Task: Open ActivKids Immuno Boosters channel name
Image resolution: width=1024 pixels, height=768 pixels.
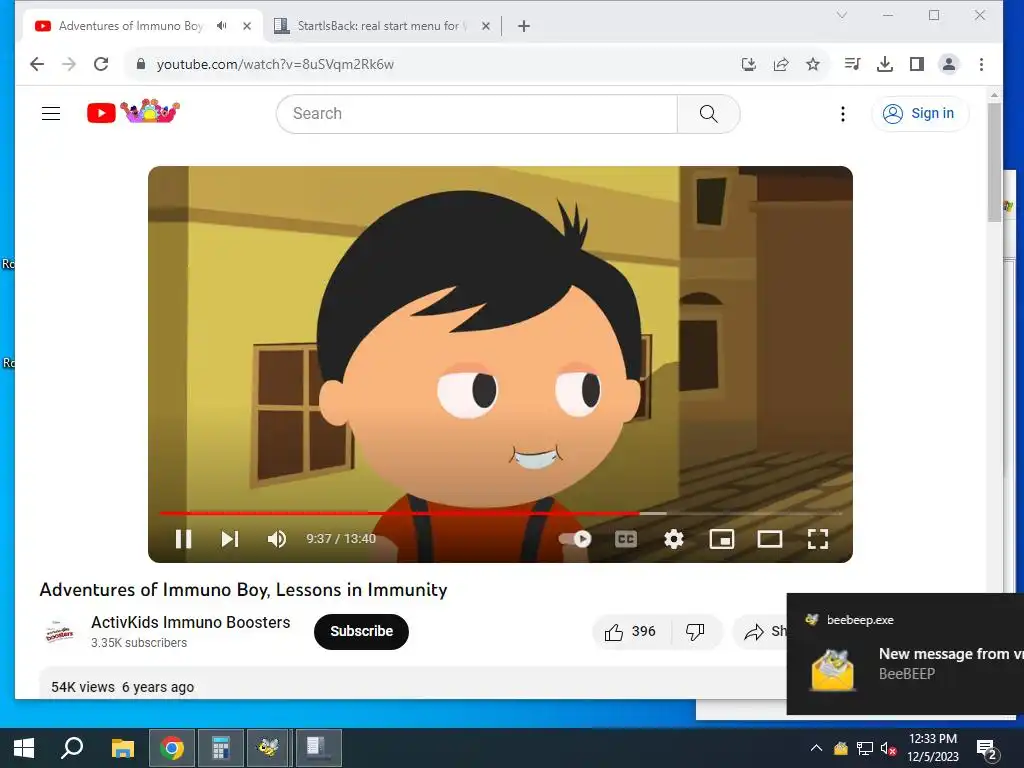Action: pos(191,622)
